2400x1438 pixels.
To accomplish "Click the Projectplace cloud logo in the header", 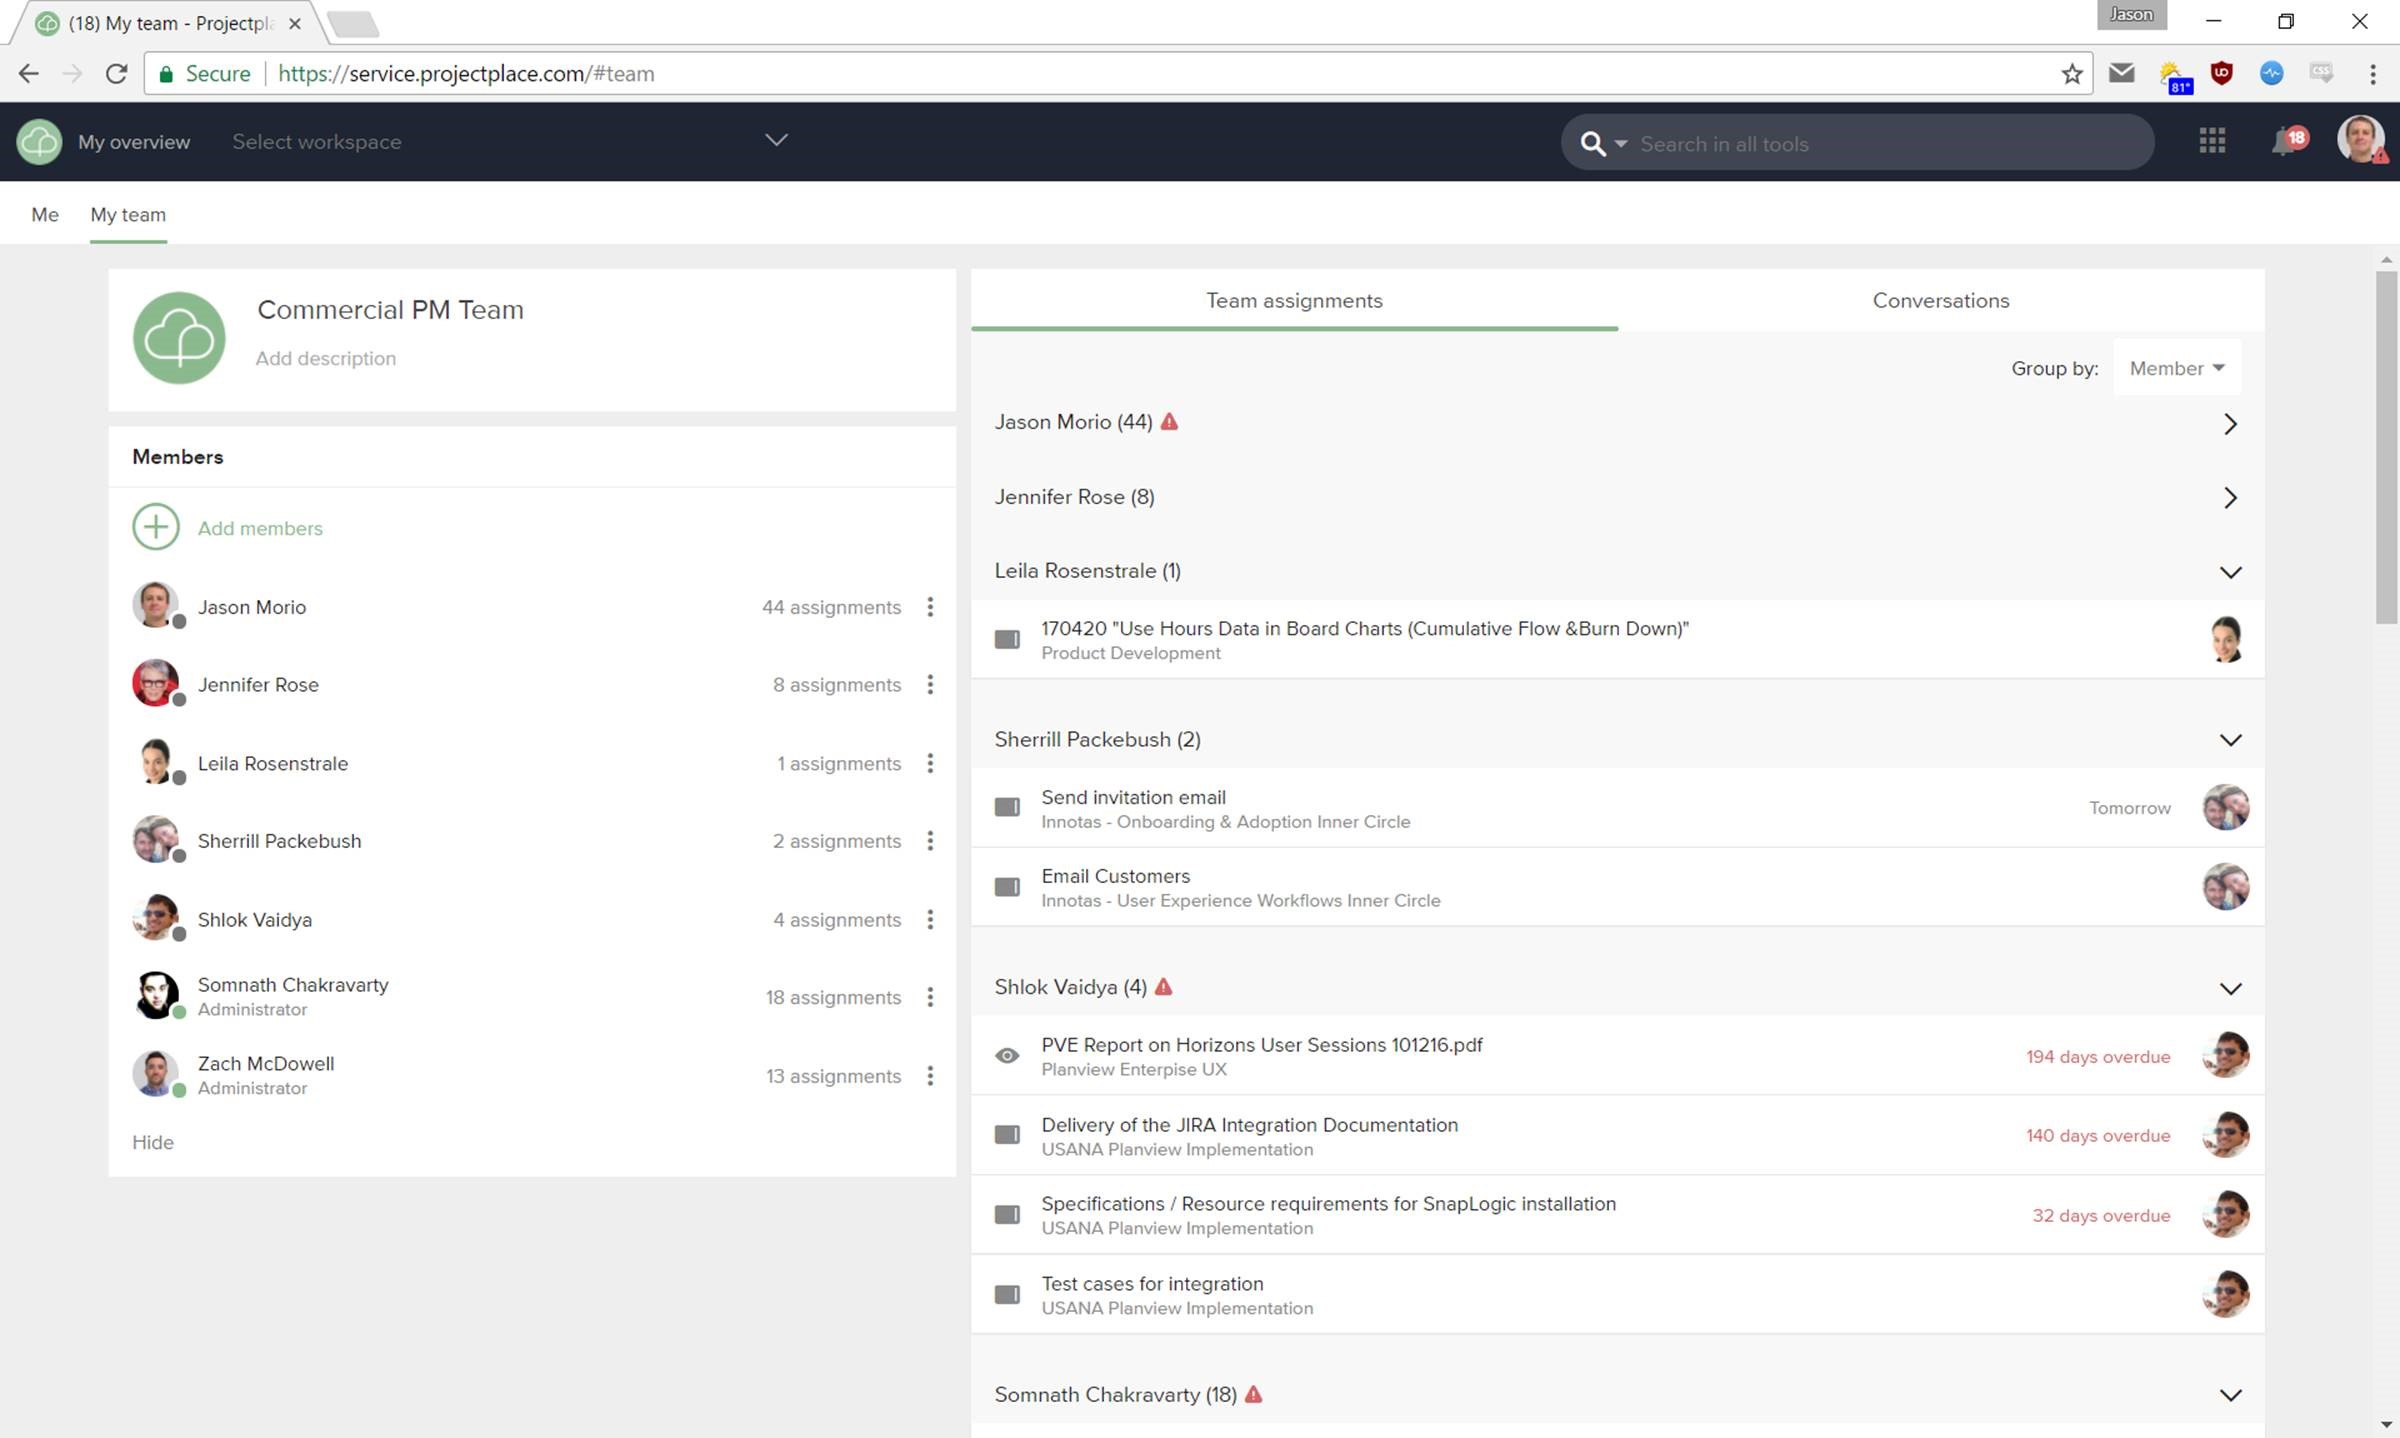I will pos(39,141).
